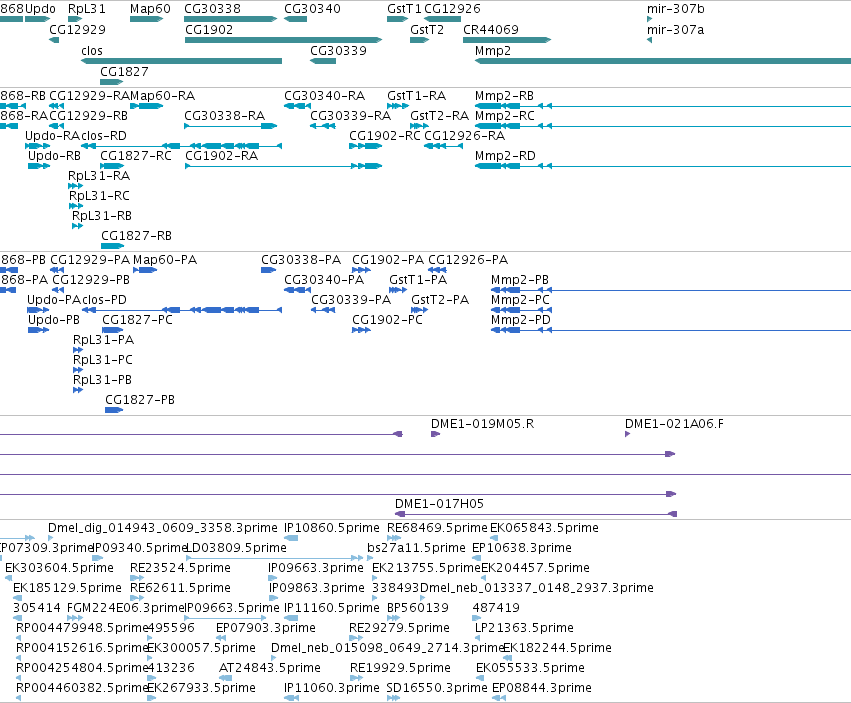The image size is (851, 703).
Task: Click the Map60 gene label
Action: tap(150, 9)
